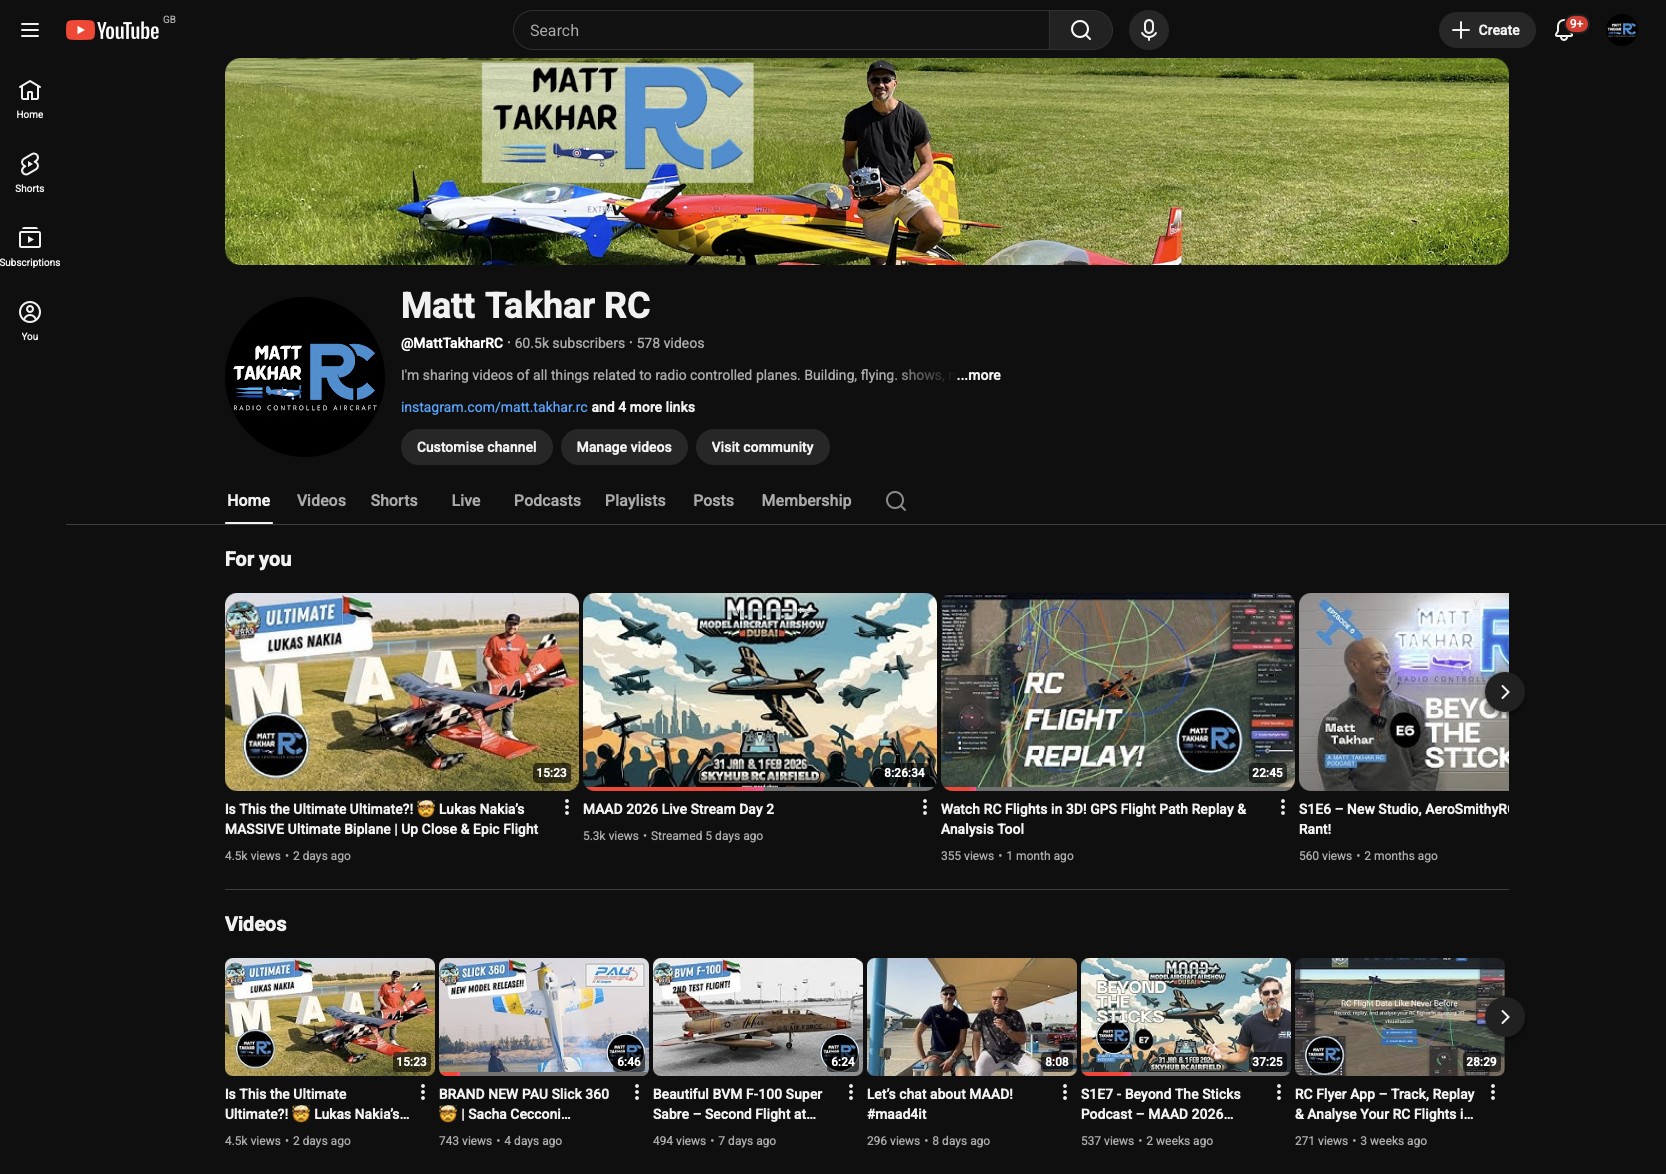The height and width of the screenshot is (1174, 1666).
Task: Open your account avatar menu
Action: [1622, 30]
